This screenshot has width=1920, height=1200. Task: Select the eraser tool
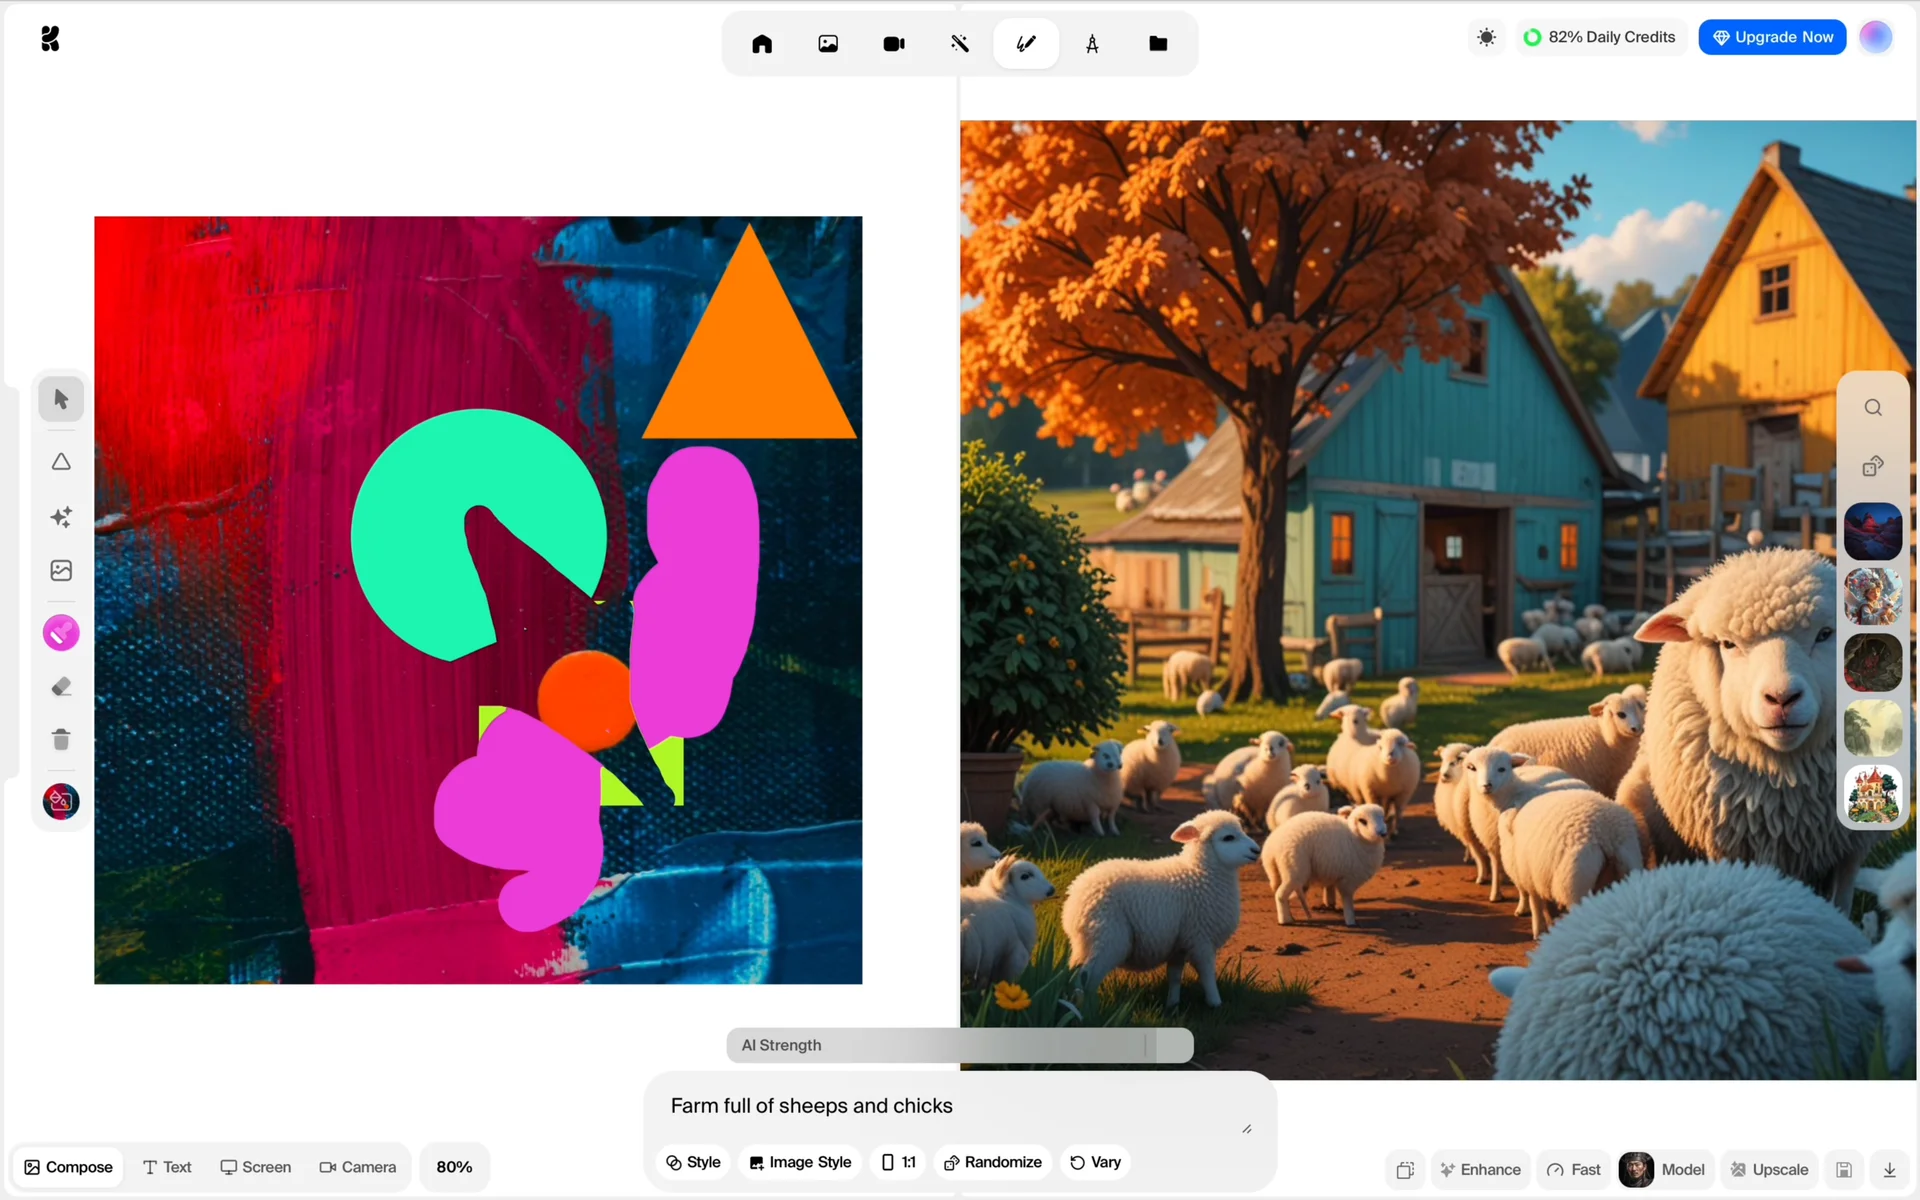point(61,687)
